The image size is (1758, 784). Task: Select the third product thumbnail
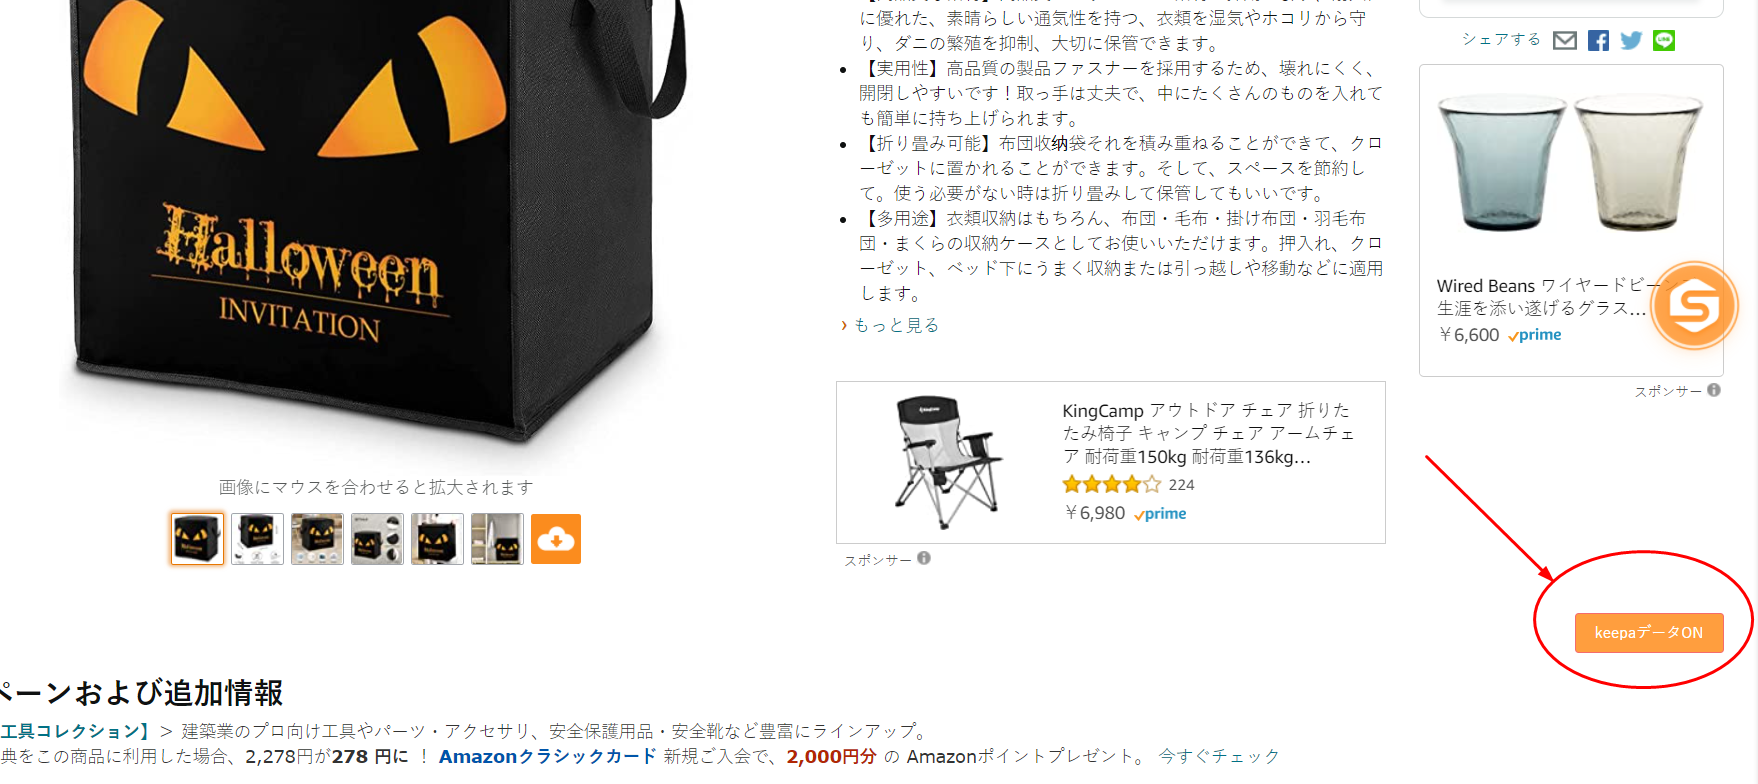317,539
